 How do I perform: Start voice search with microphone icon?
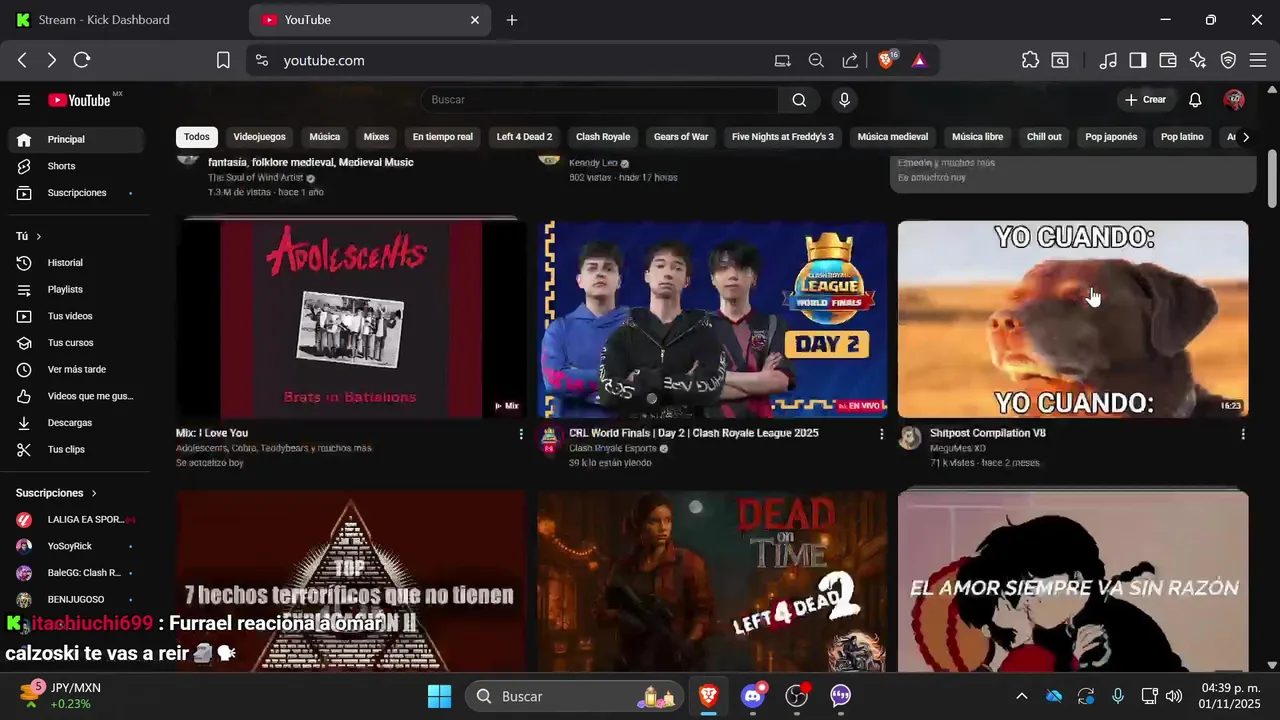coord(845,100)
